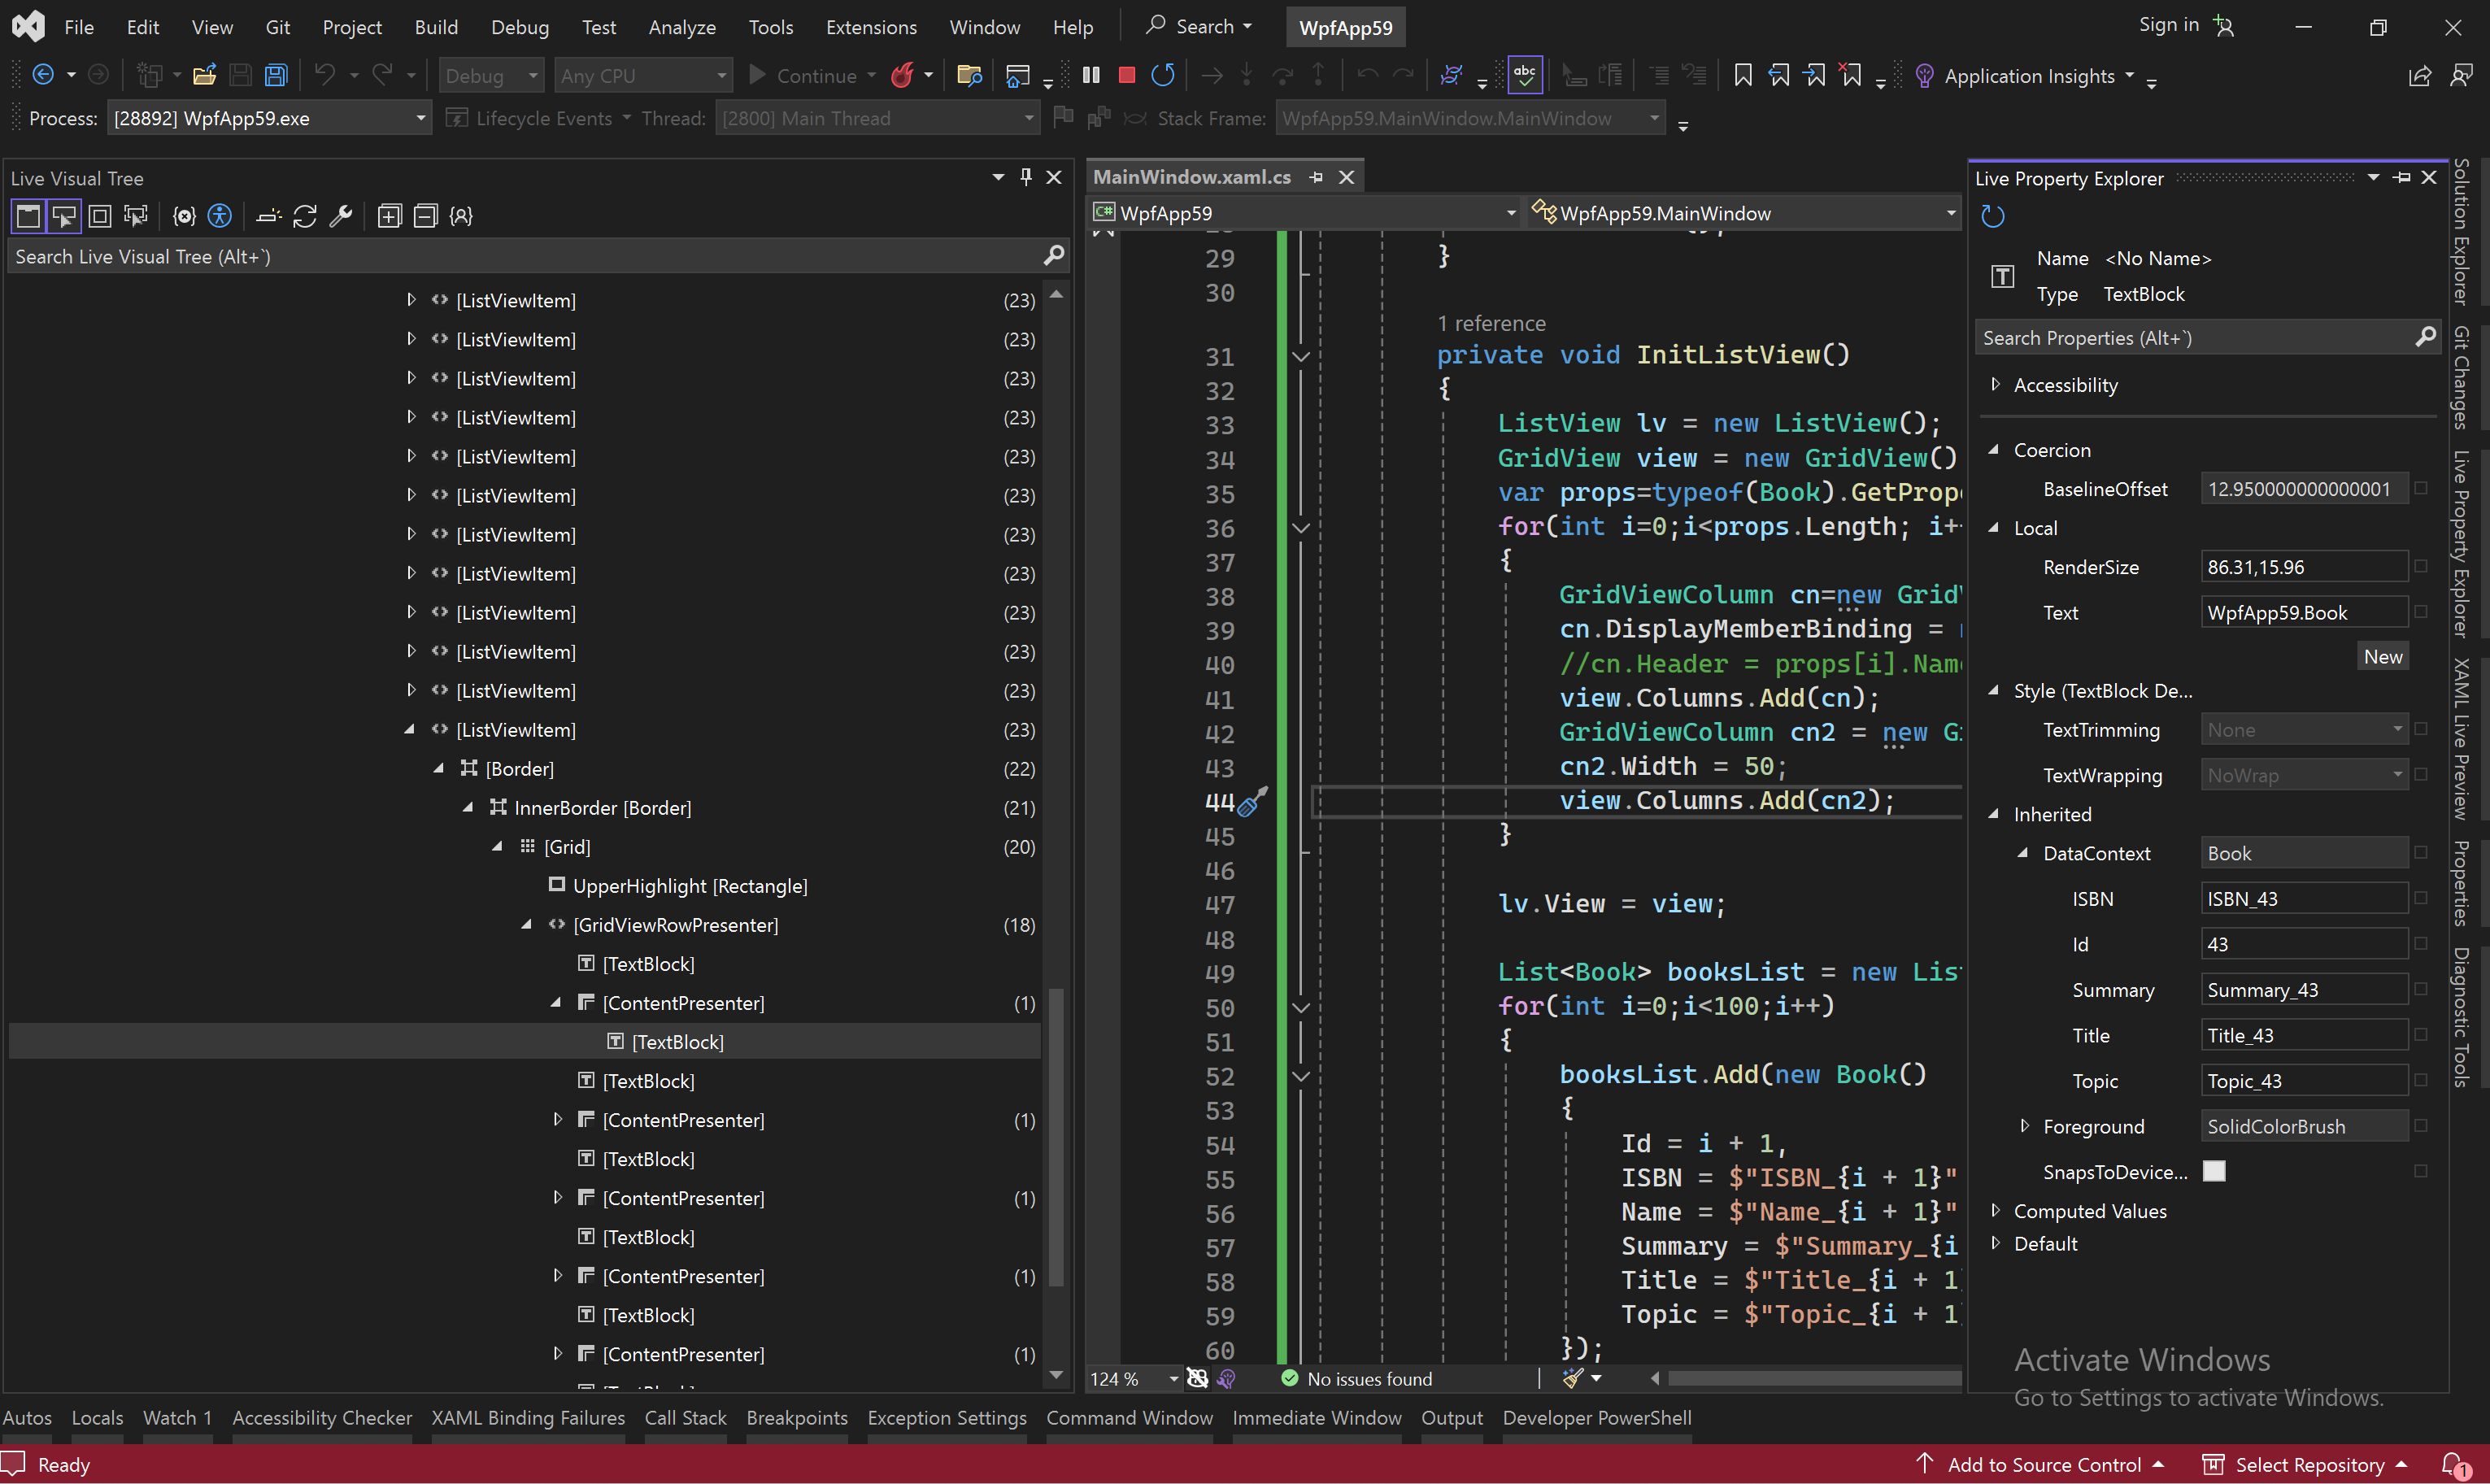Viewport: 2490px width, 1484px height.
Task: Click the Text property value field
Action: pyautogui.click(x=2304, y=612)
